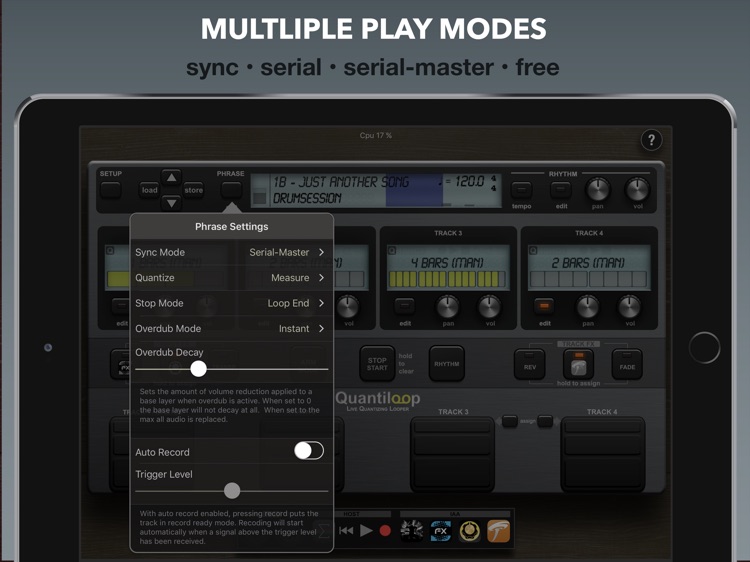Viewport: 750px width, 562px height.
Task: Open Sync Mode Serial-Master options
Action: tap(231, 252)
